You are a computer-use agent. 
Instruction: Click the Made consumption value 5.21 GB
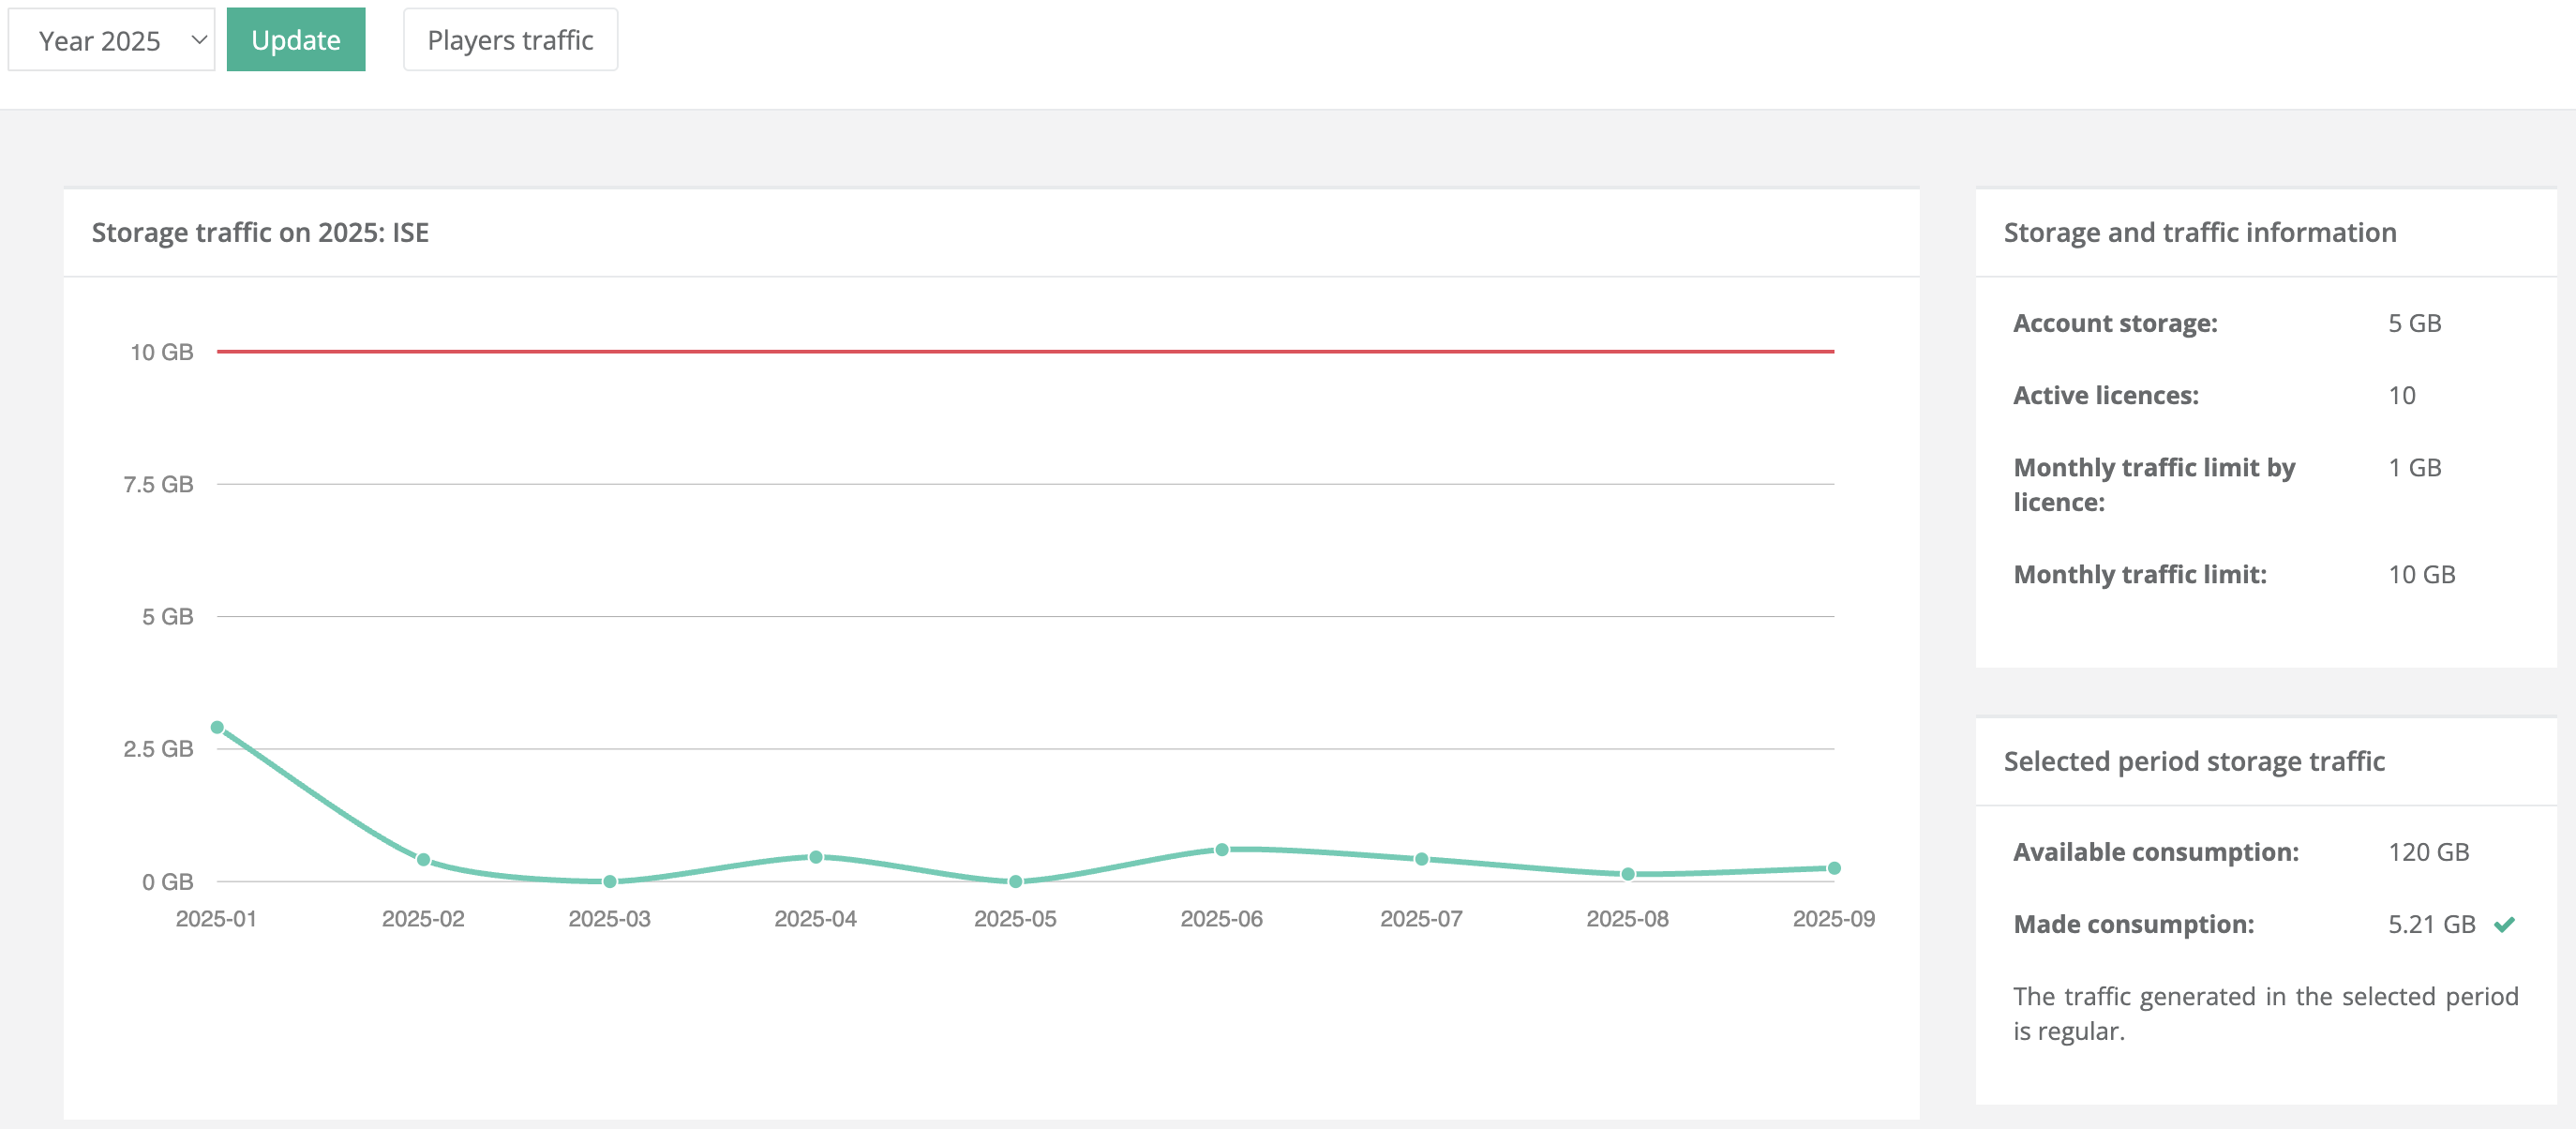2431,924
